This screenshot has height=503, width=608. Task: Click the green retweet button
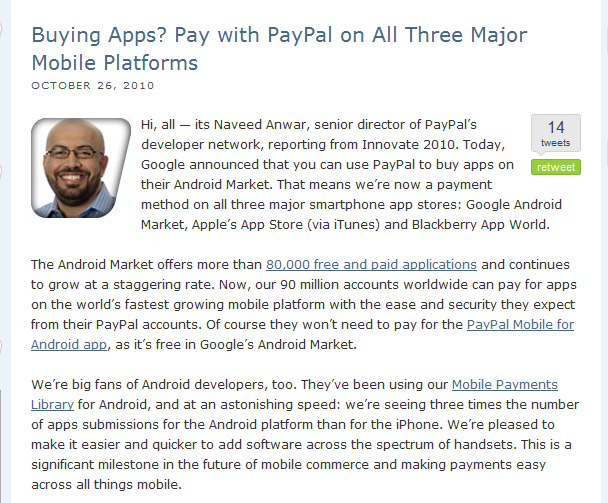(556, 167)
